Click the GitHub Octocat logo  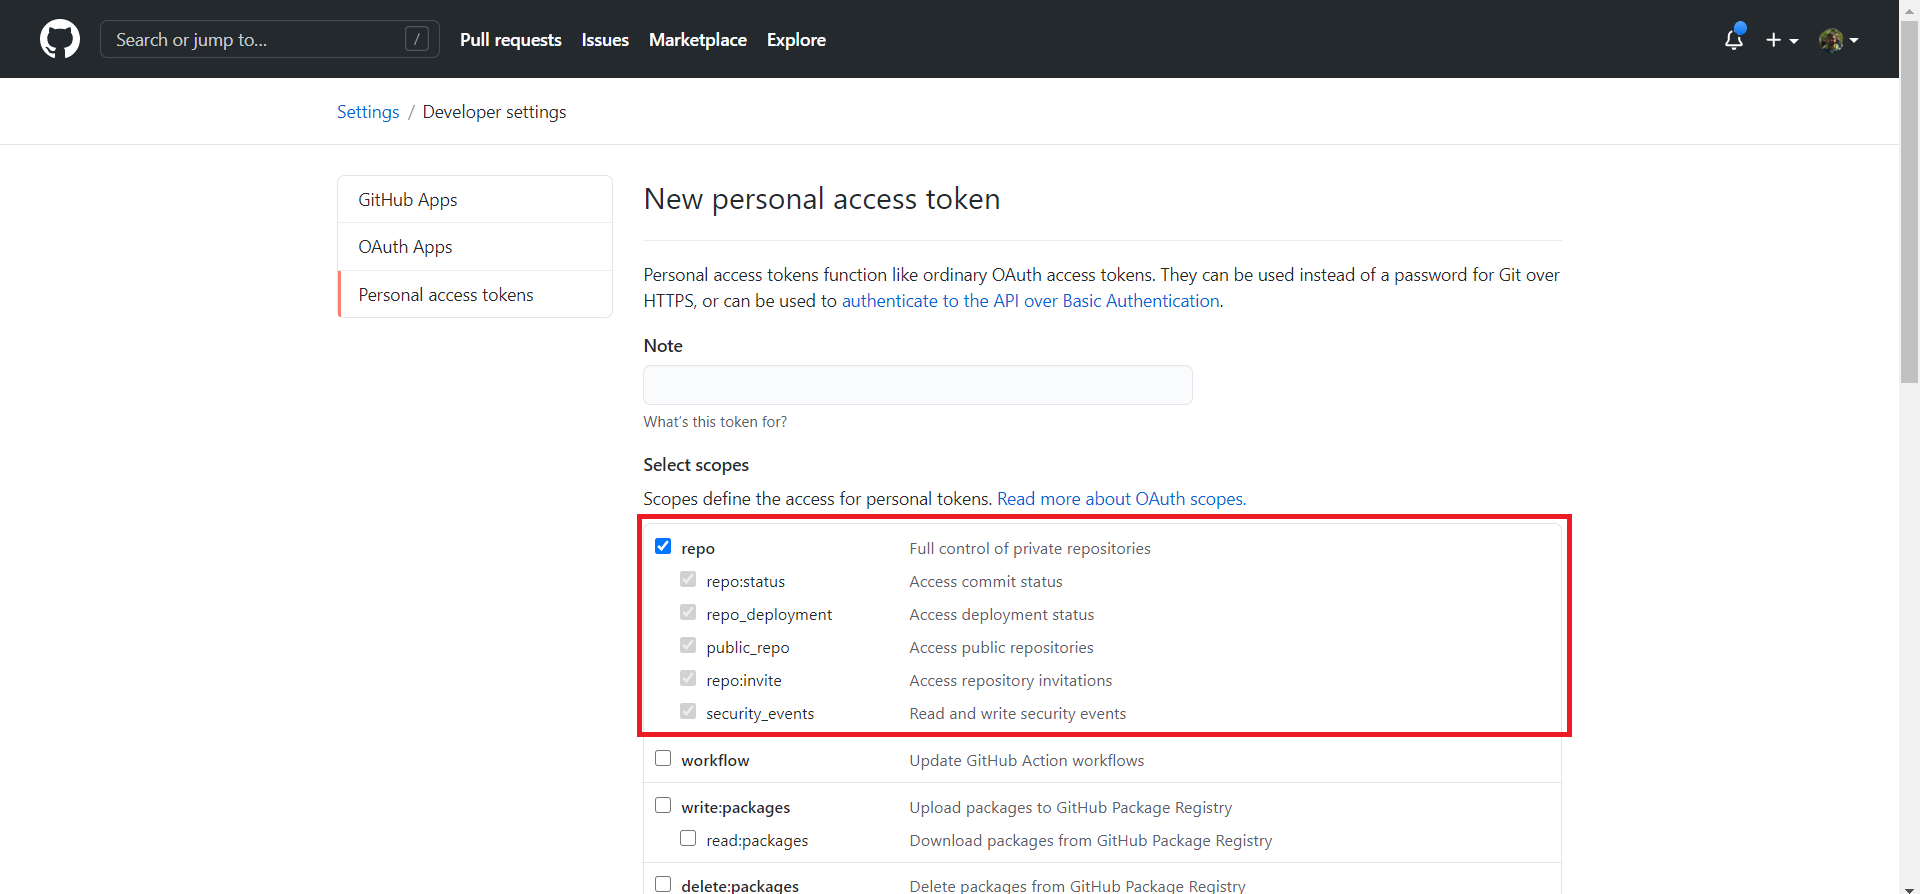coord(60,39)
